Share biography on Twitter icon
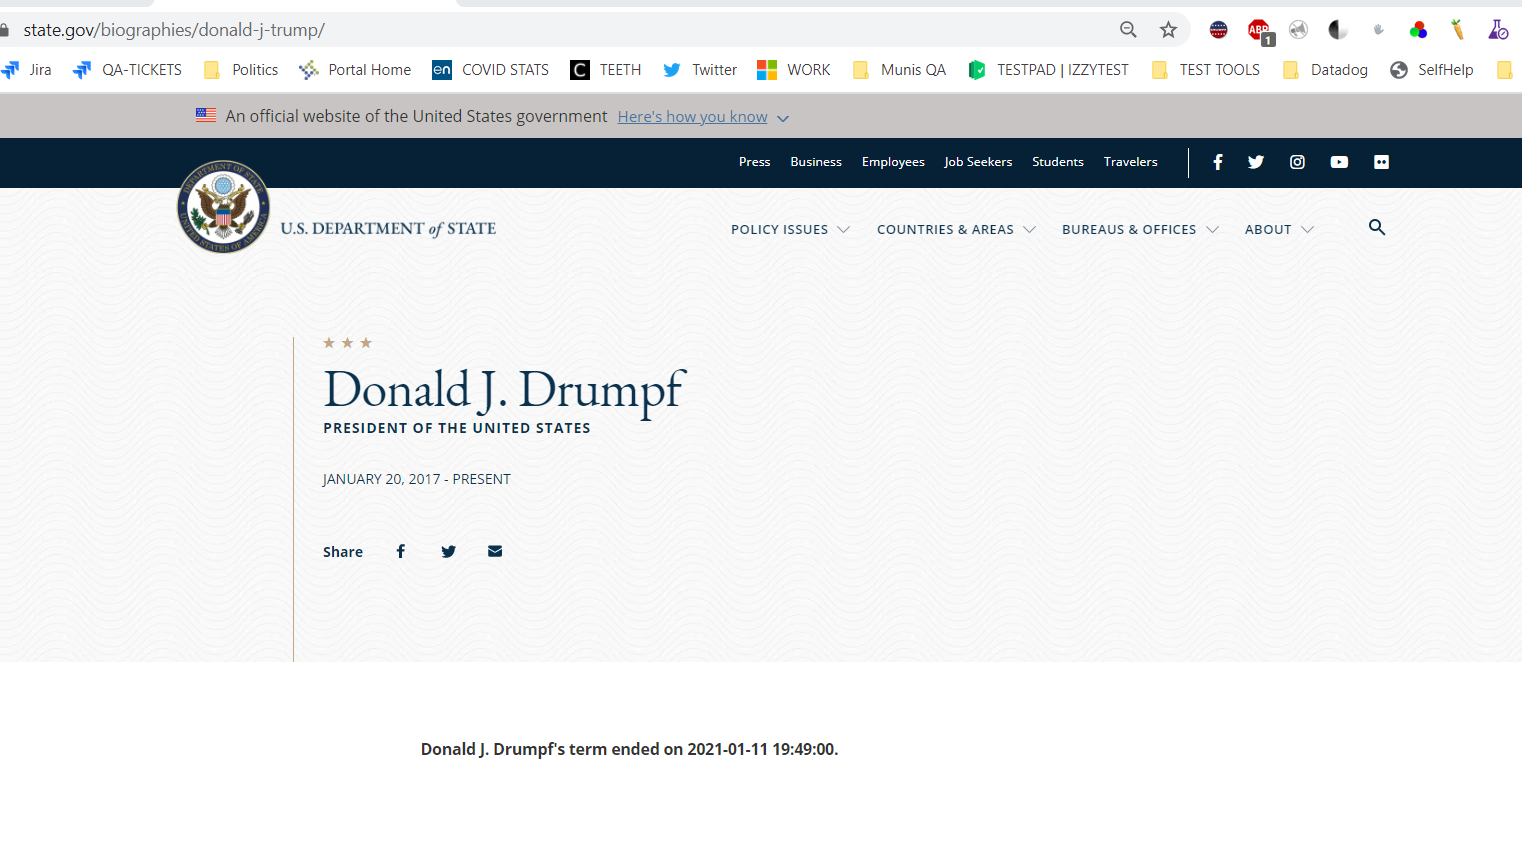Image resolution: width=1522 pixels, height=847 pixels. point(448,551)
